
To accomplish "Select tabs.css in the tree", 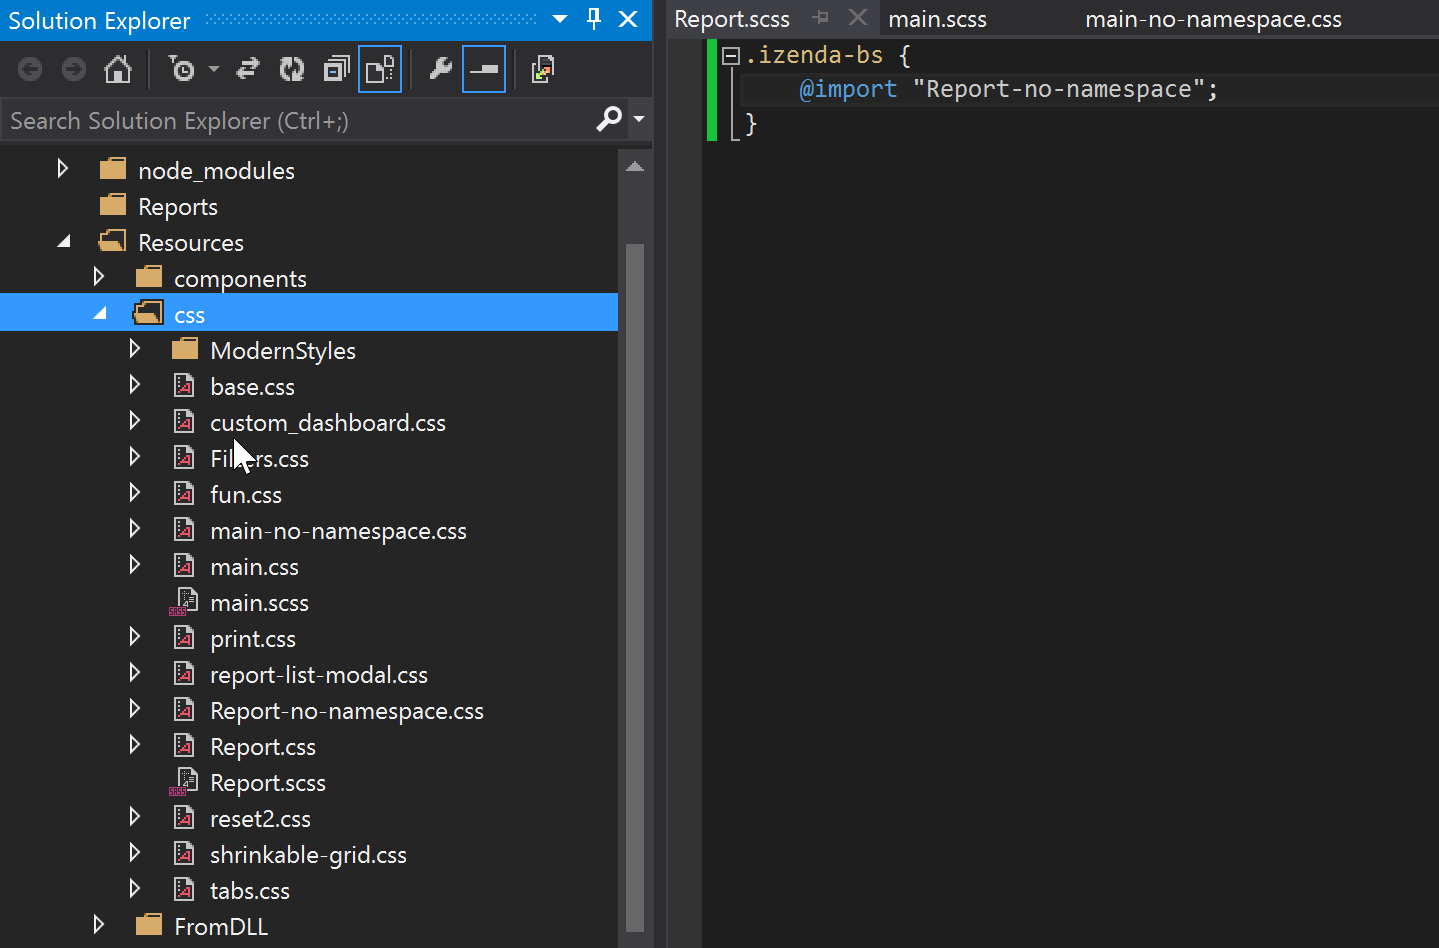I will pos(250,891).
